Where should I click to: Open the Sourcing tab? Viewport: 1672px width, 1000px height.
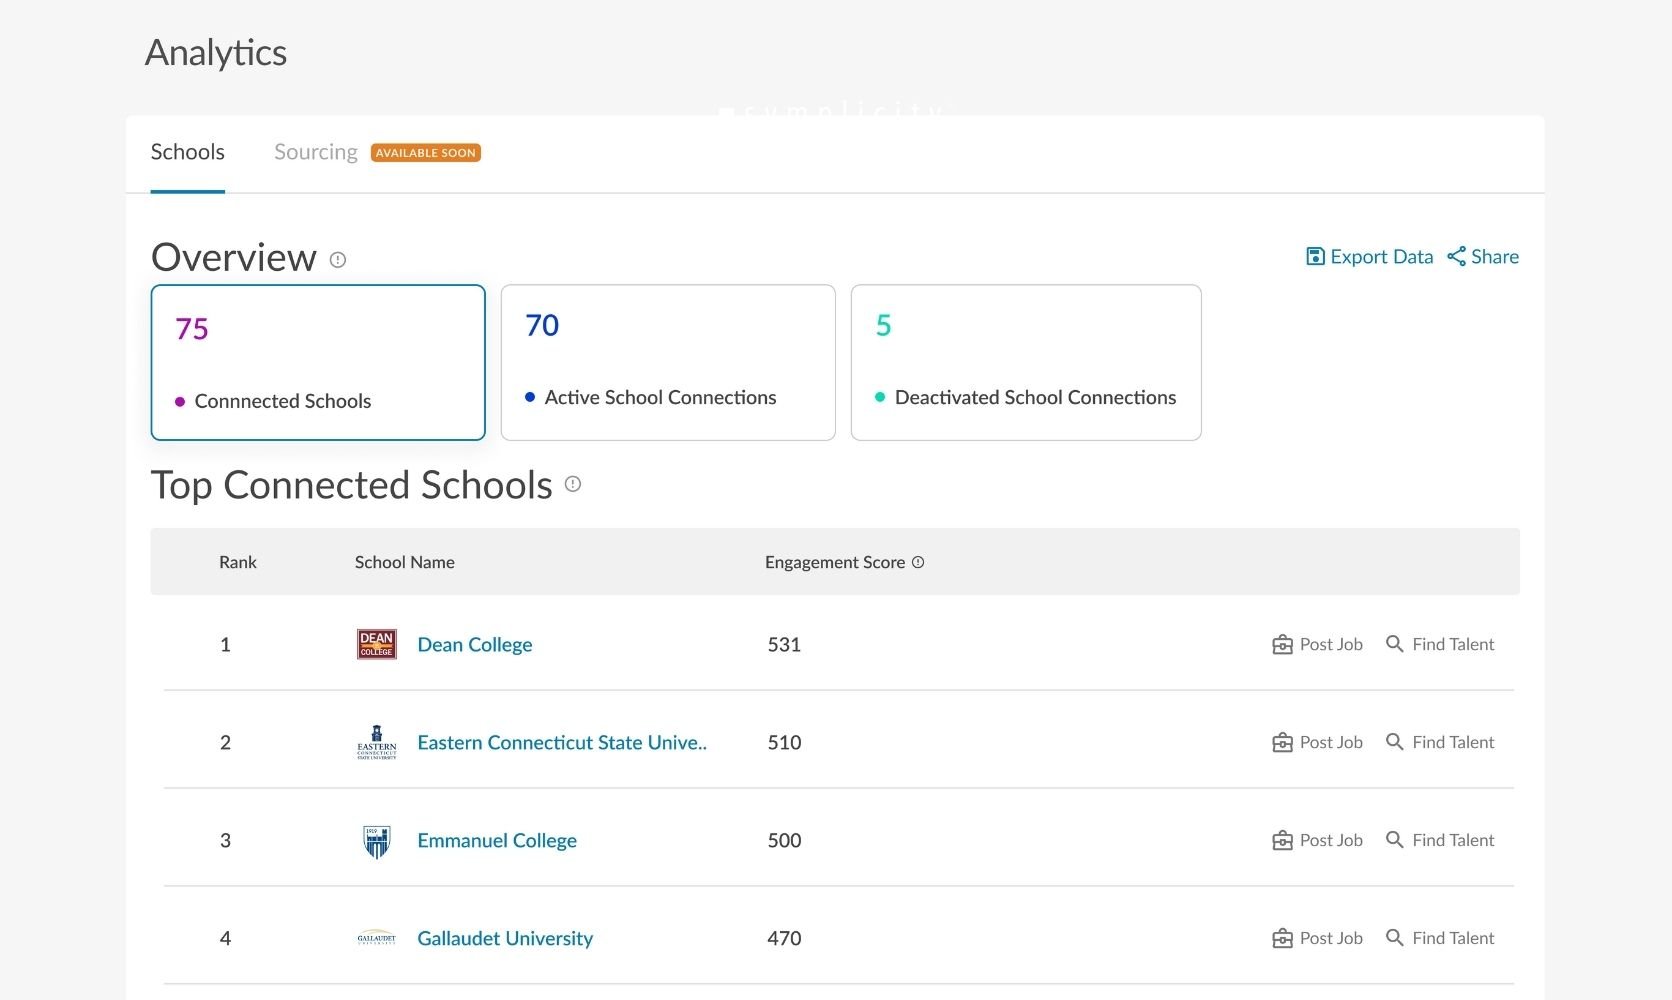point(316,152)
